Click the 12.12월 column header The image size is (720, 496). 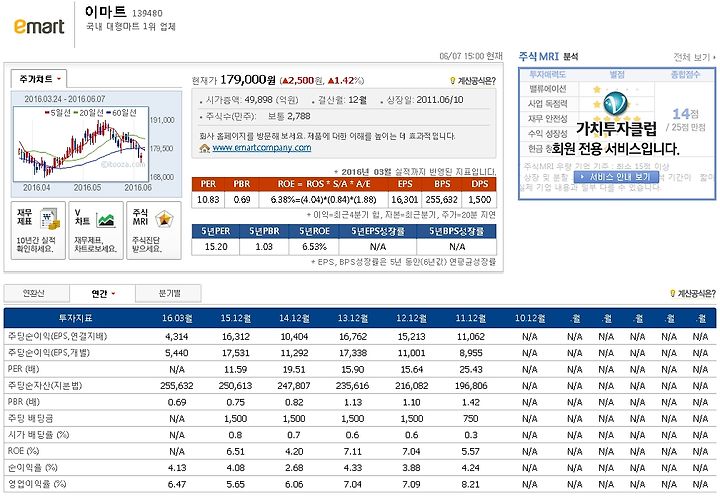[x=411, y=318]
